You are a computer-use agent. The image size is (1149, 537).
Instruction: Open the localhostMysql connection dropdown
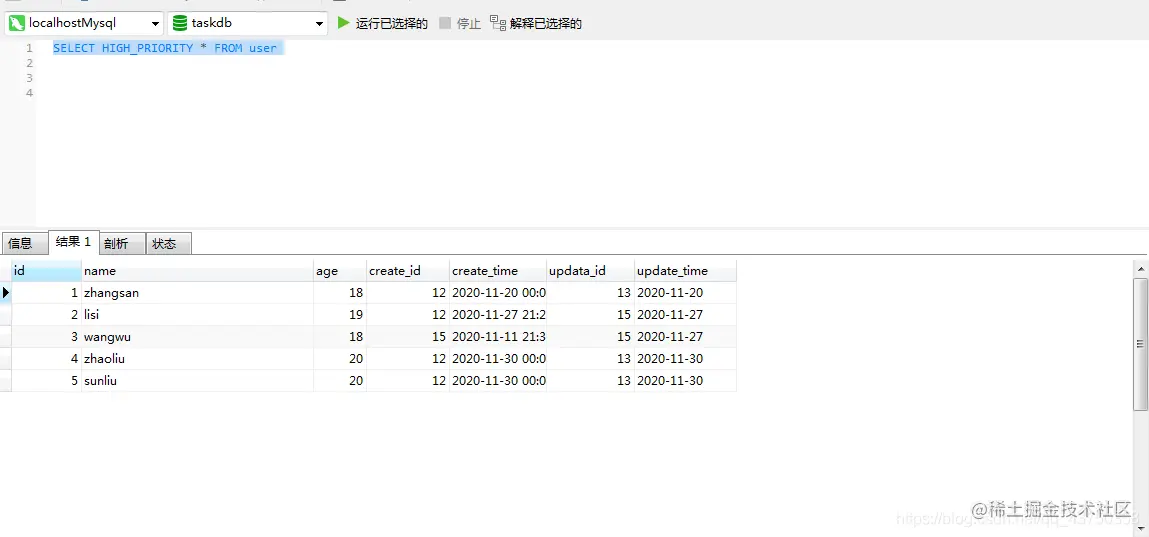click(155, 24)
